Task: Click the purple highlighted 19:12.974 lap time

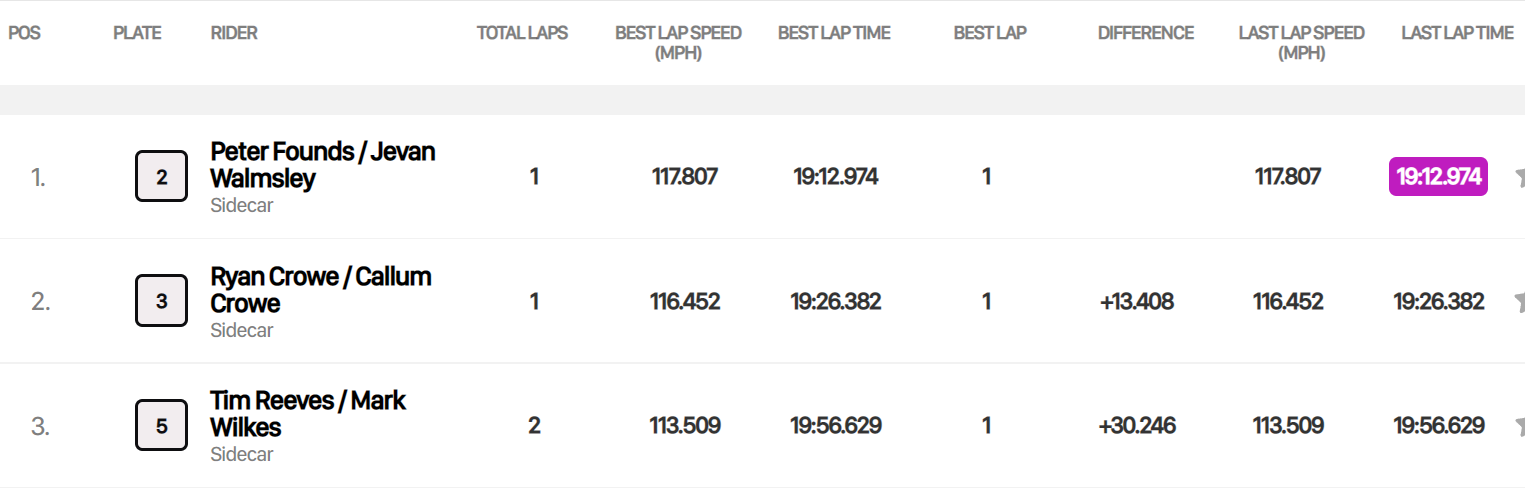Action: click(1438, 177)
